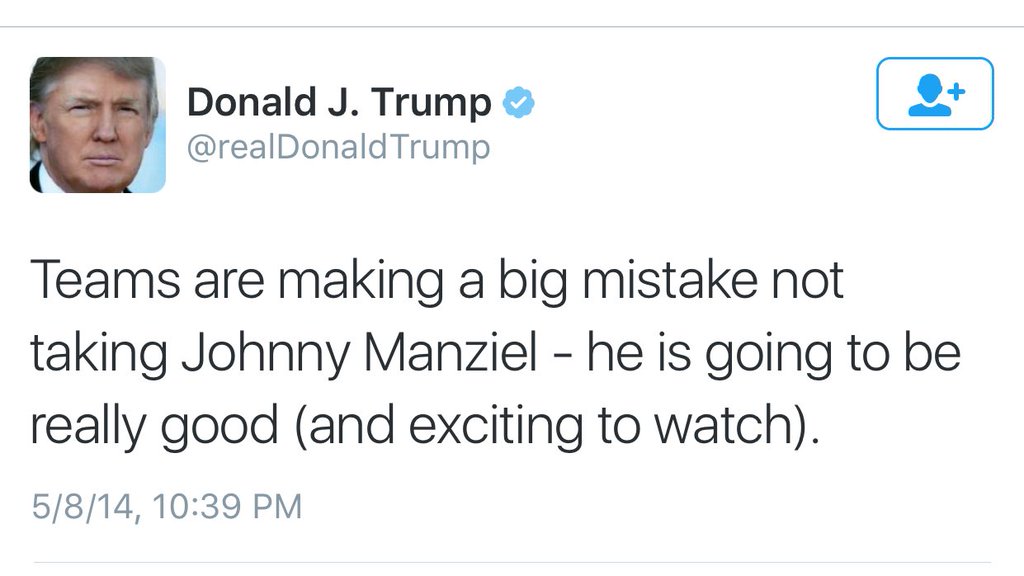Screen dimensions: 1024x576
Task: Tap the phrase really good
Action: pos(154,426)
